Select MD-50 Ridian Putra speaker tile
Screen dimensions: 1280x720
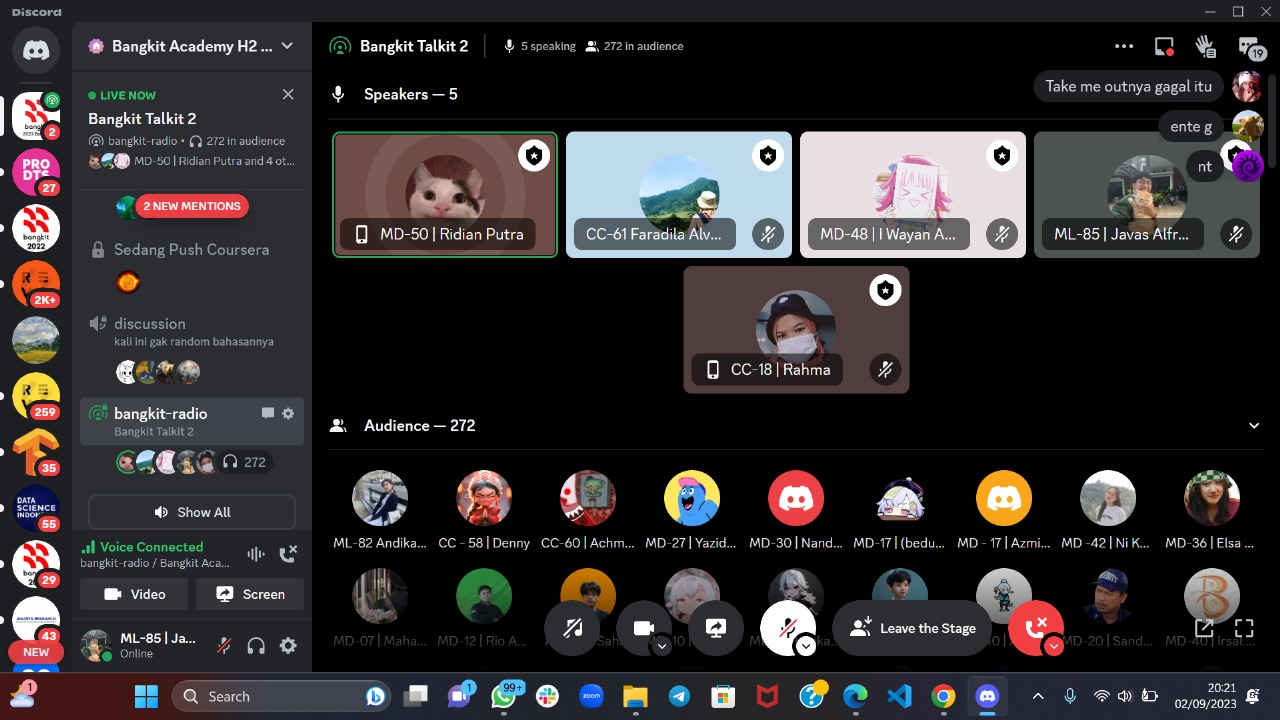tap(445, 195)
